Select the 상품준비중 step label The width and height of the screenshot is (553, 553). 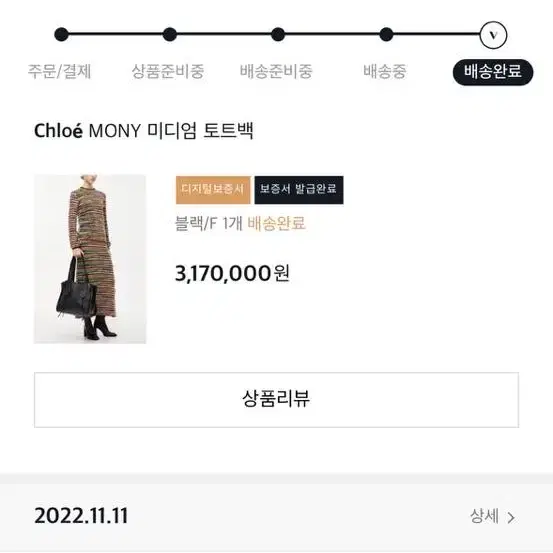(x=168, y=71)
